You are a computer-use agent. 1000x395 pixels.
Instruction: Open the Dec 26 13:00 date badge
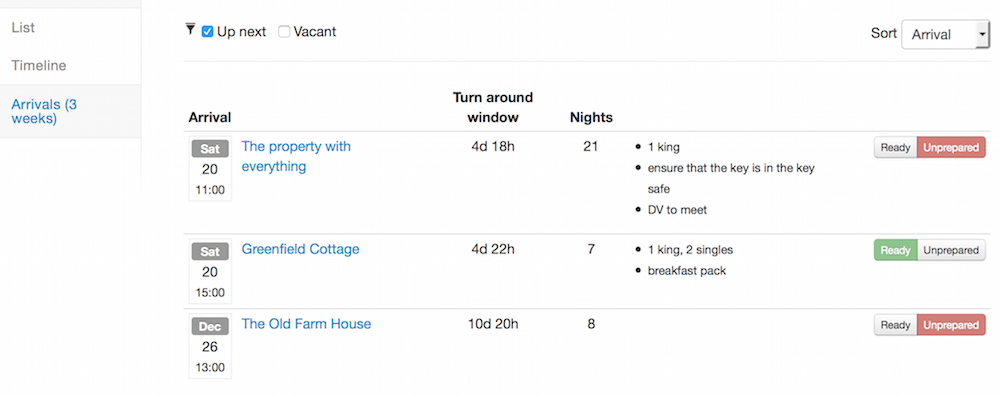point(210,346)
